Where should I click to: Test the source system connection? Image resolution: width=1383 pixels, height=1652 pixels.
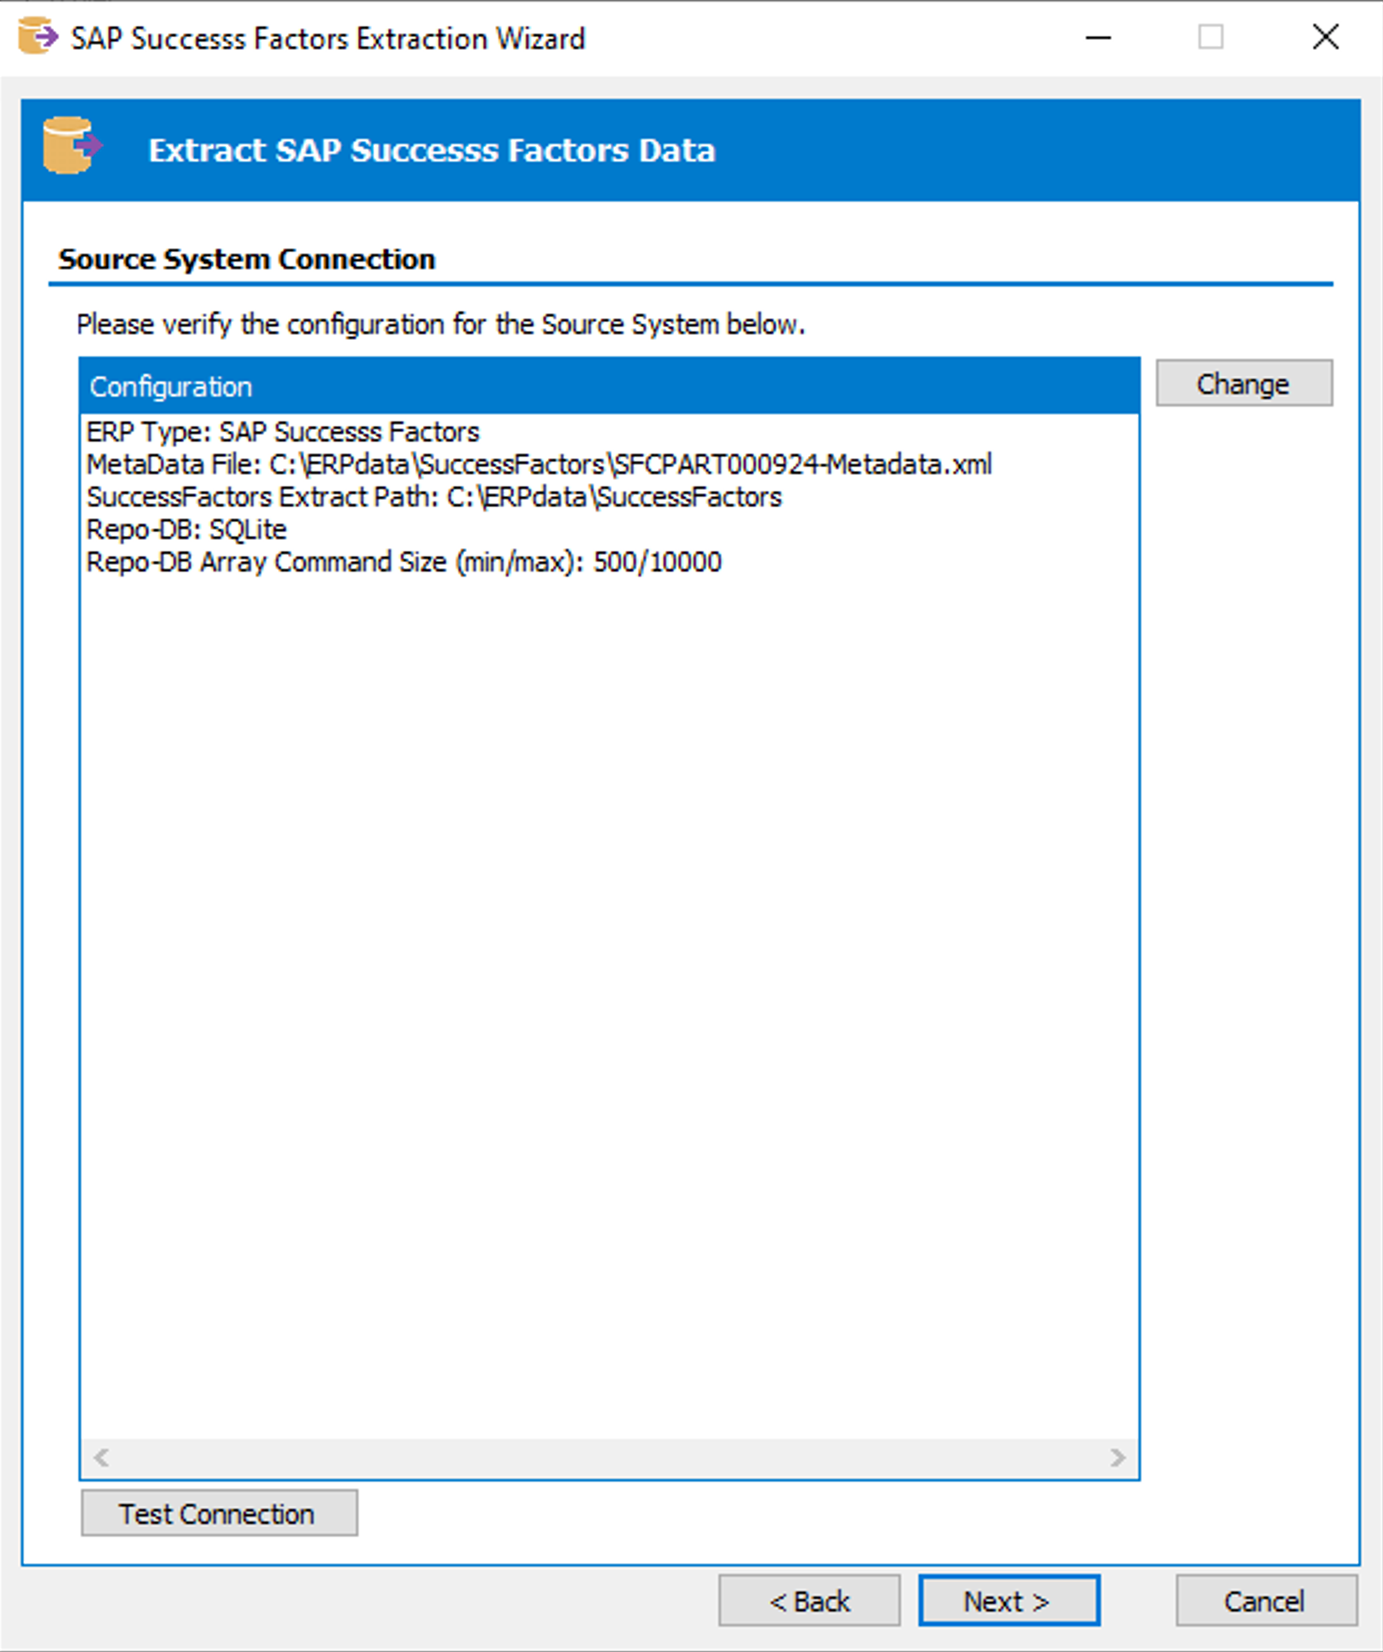tap(219, 1513)
